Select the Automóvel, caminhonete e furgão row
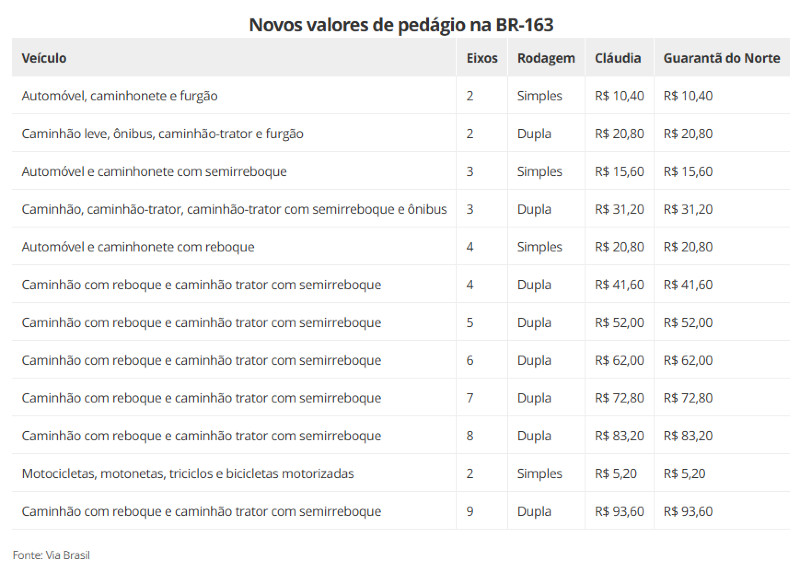Viewport: 800px width, 572px height. pyautogui.click(x=401, y=95)
